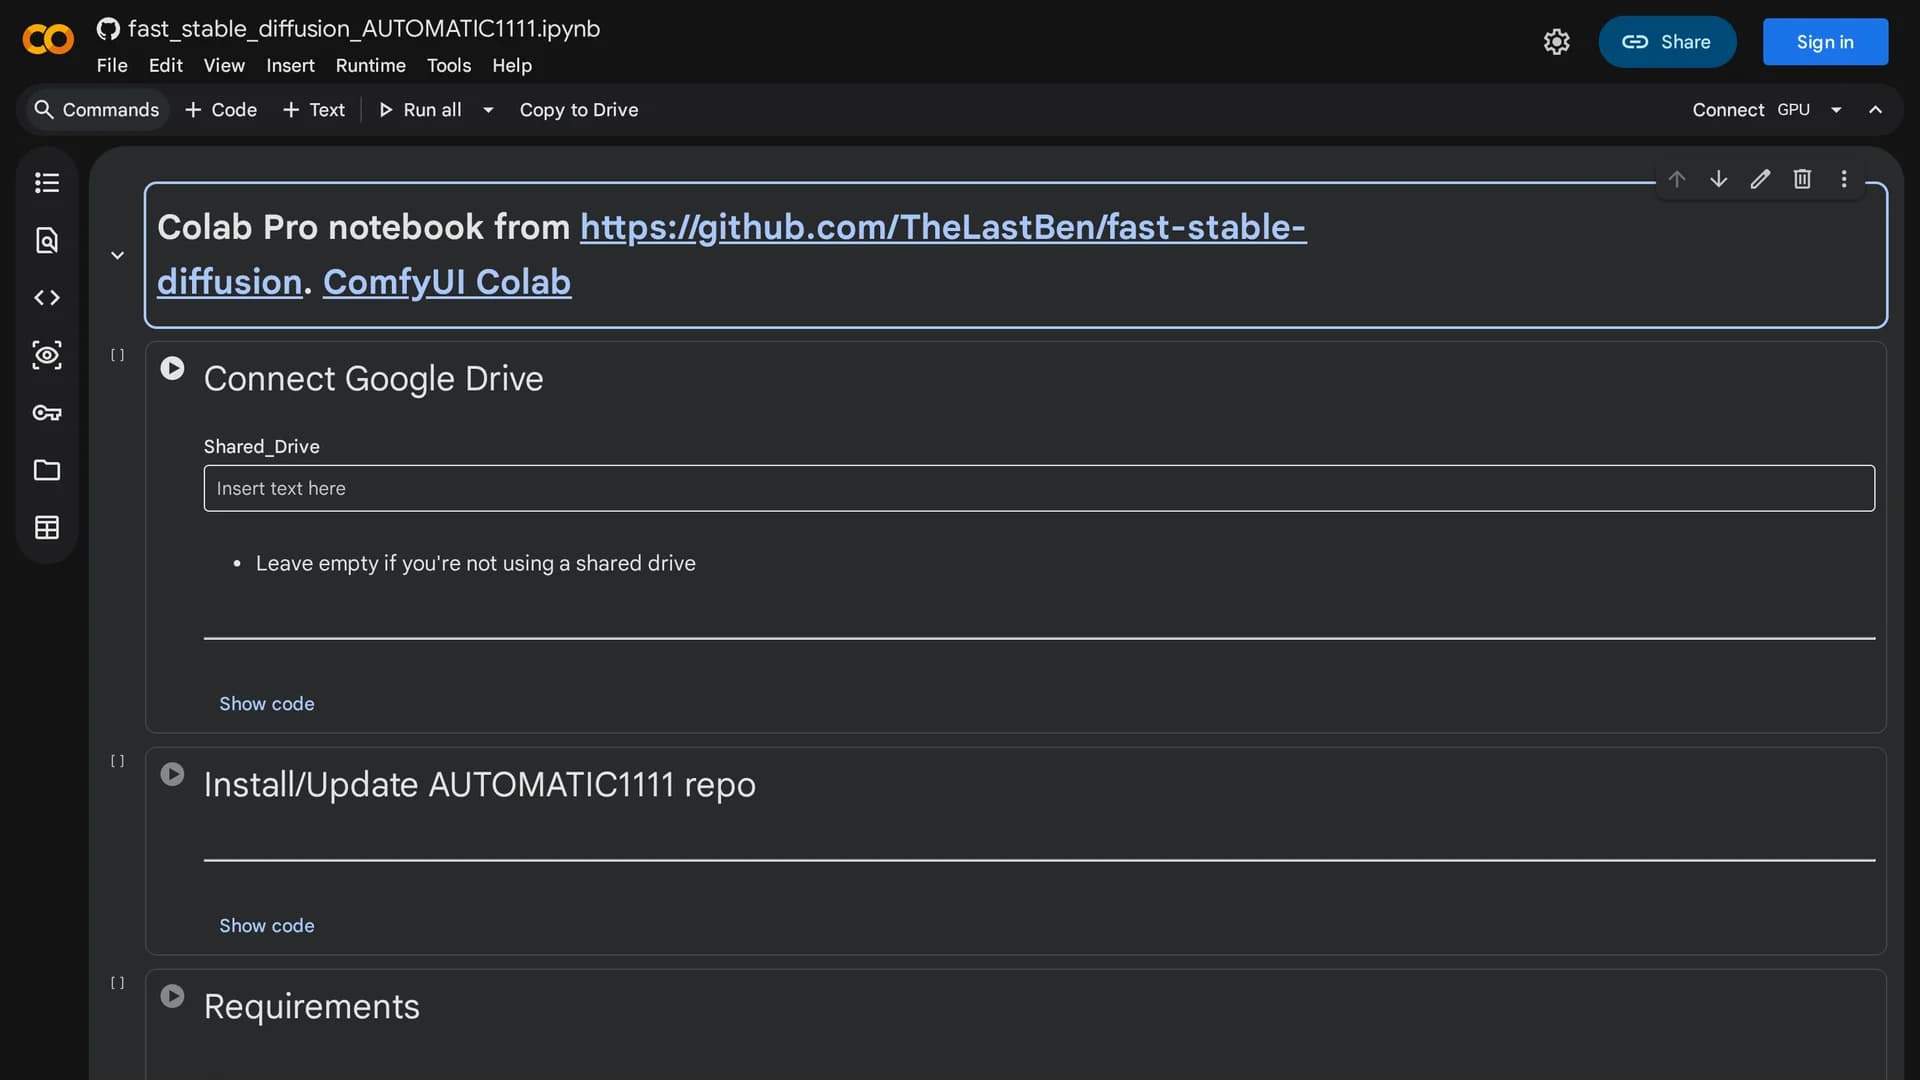Open the Run all dropdown arrow

pyautogui.click(x=488, y=110)
